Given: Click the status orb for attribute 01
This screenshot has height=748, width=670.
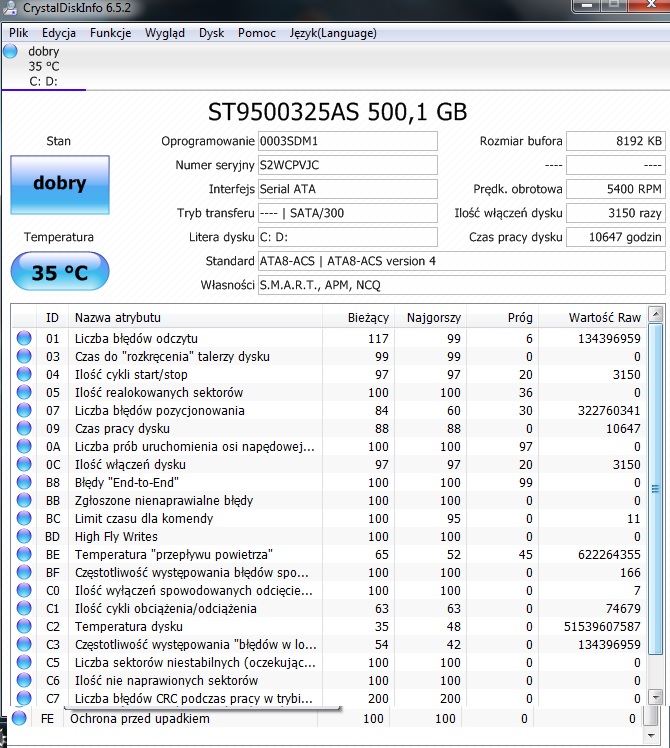Looking at the screenshot, I should [24, 338].
